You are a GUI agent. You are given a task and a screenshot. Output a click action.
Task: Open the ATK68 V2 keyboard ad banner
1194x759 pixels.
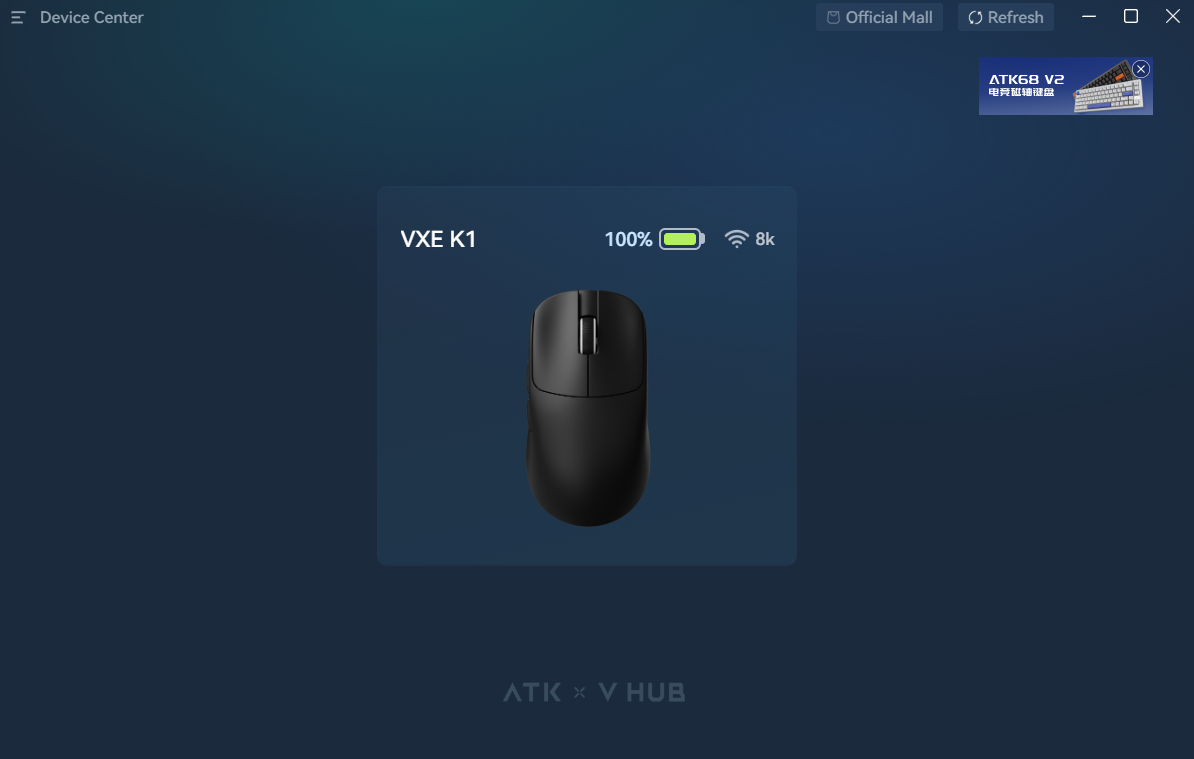(x=1065, y=86)
